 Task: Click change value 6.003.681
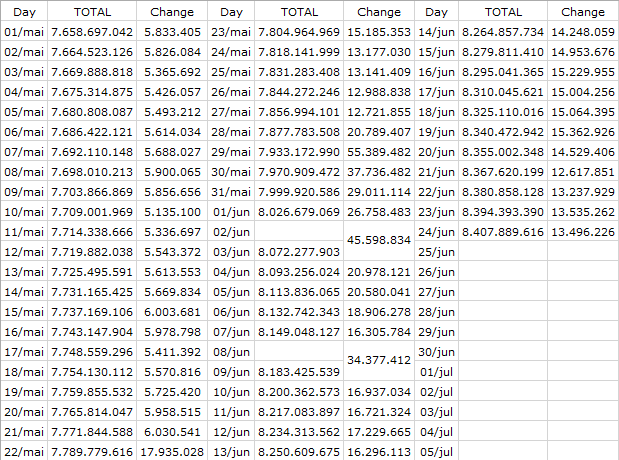172,312
